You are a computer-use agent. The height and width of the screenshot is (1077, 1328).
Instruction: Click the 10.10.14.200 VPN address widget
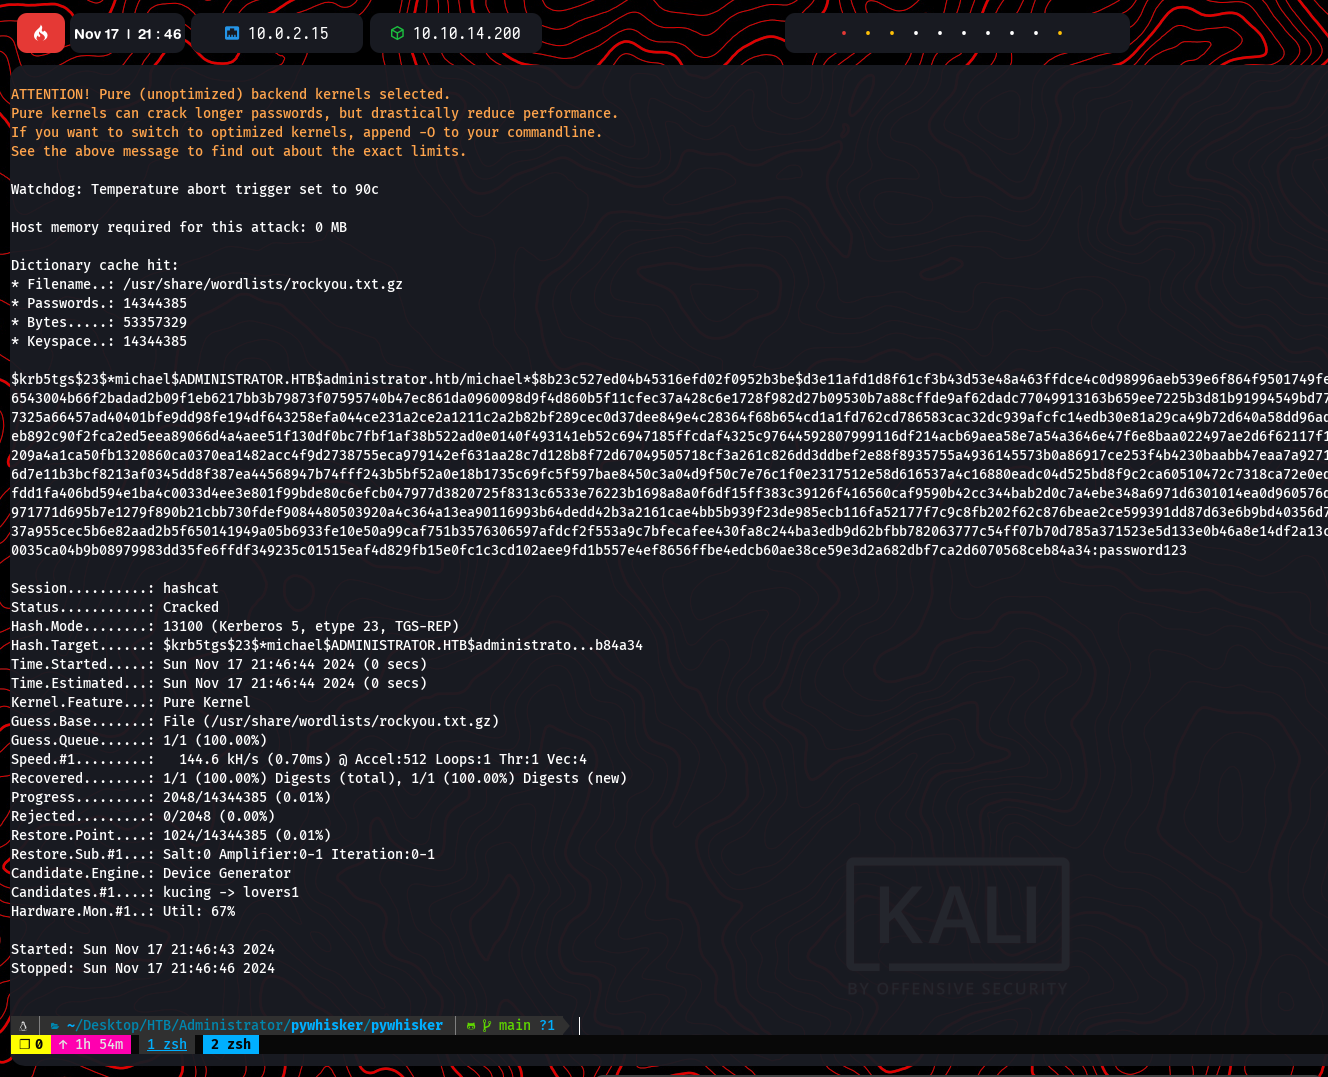466,33
